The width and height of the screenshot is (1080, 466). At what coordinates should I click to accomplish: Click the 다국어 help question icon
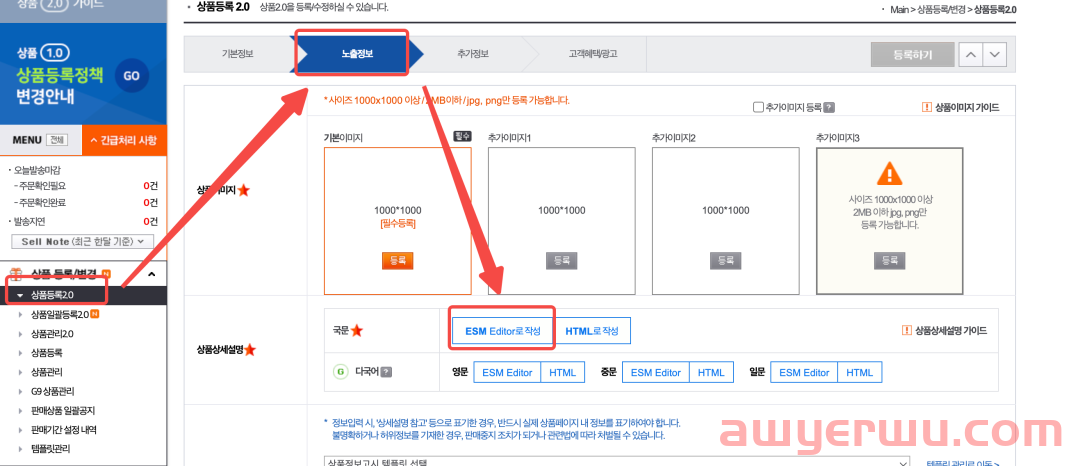tap(386, 372)
